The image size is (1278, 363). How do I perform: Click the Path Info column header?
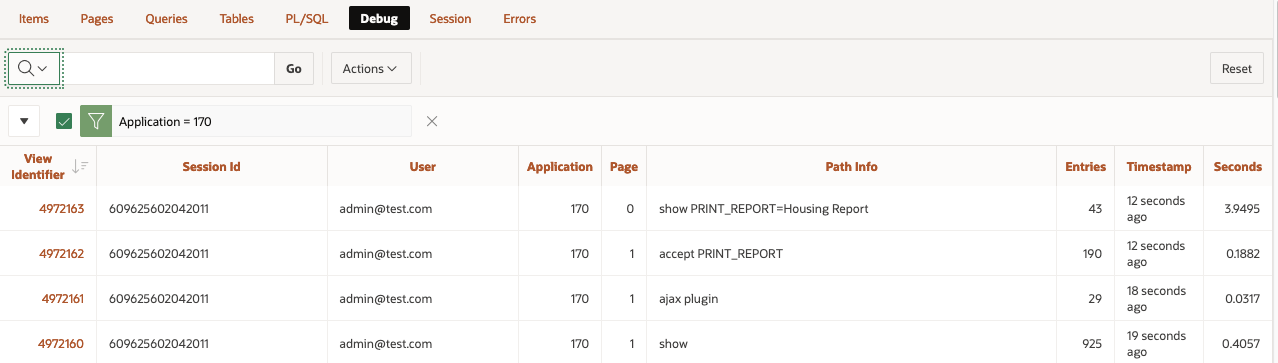pyautogui.click(x=851, y=166)
